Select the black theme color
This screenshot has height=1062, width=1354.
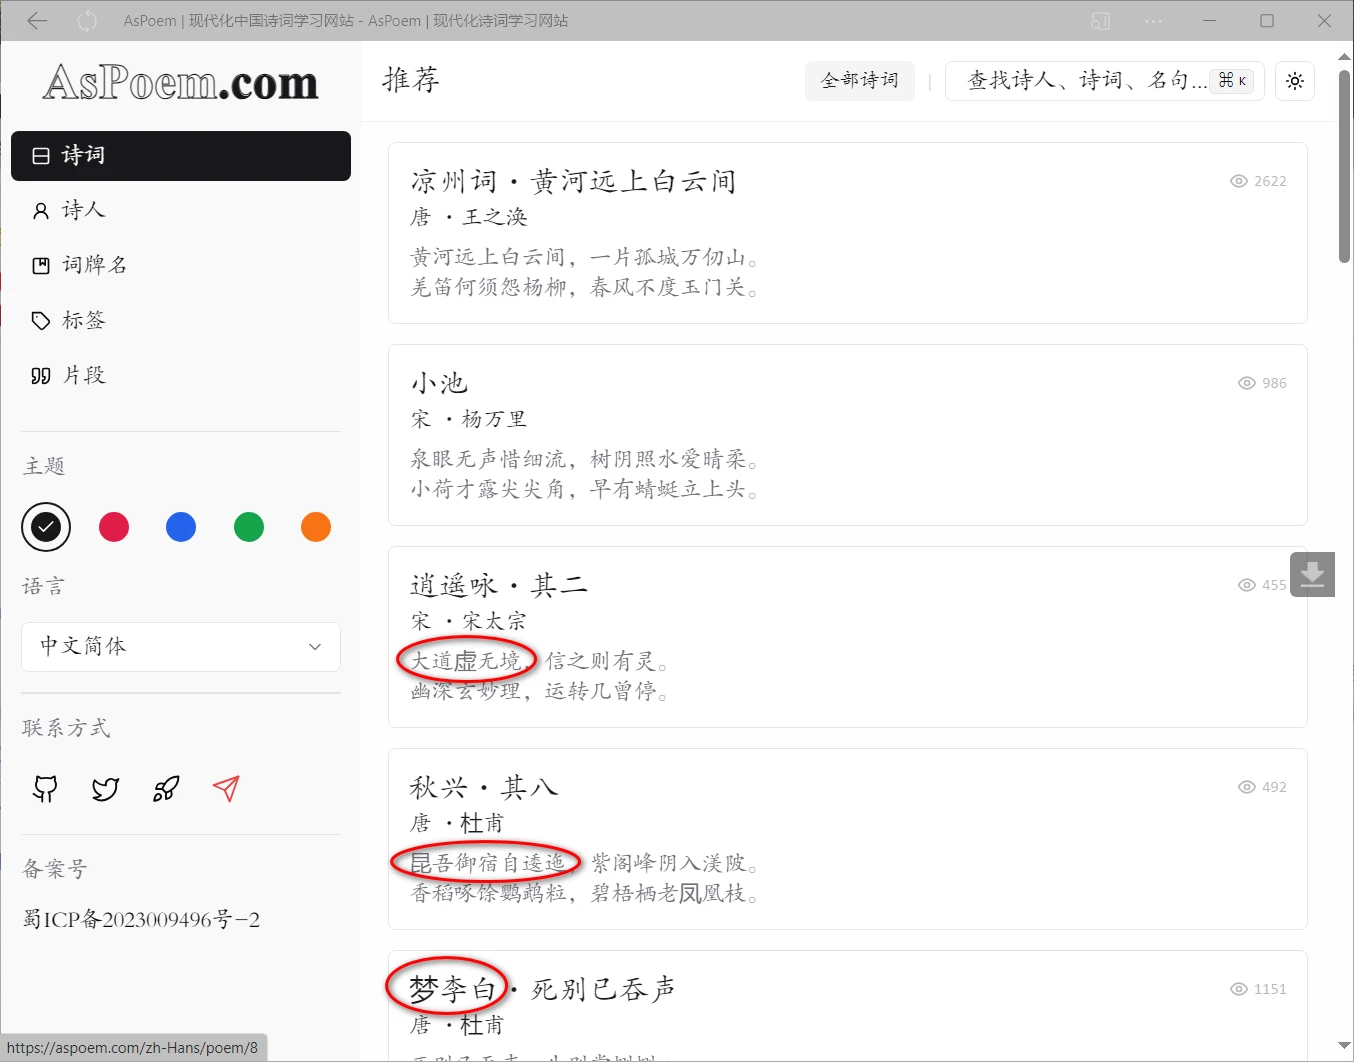pos(46,527)
